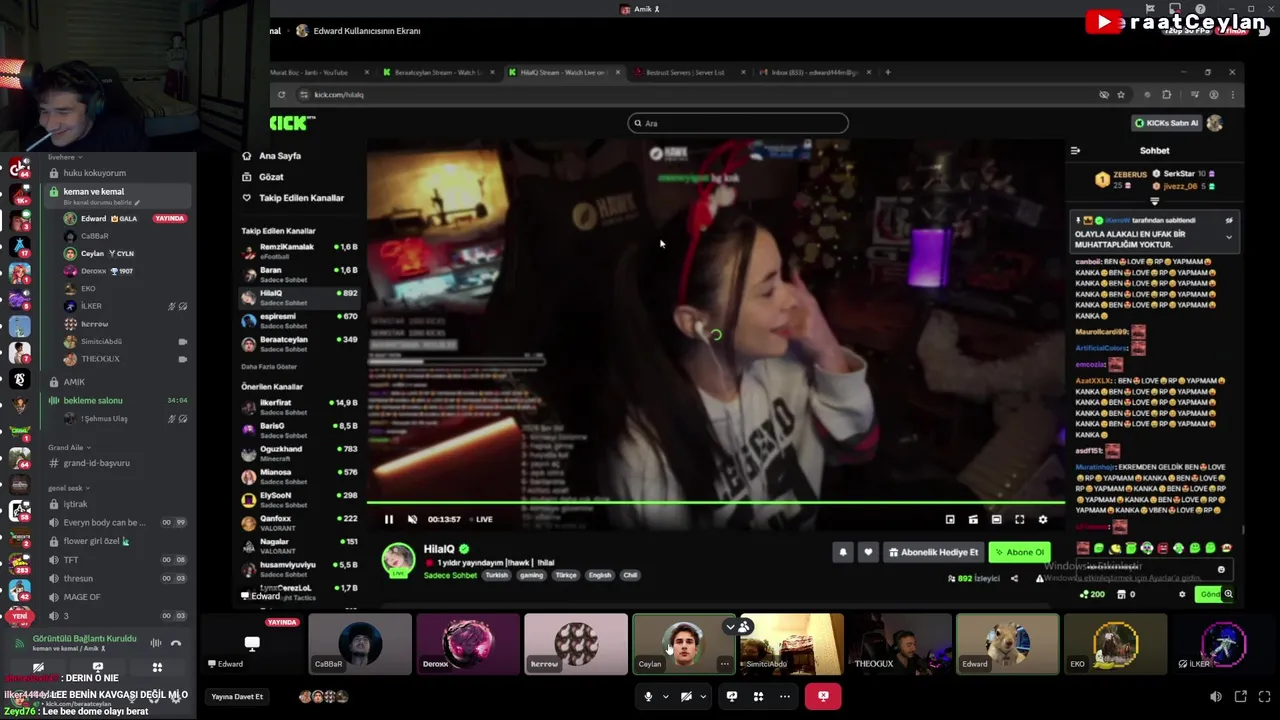Focus the Kick Ara search field
Screen dimensions: 1280x720
click(738, 123)
